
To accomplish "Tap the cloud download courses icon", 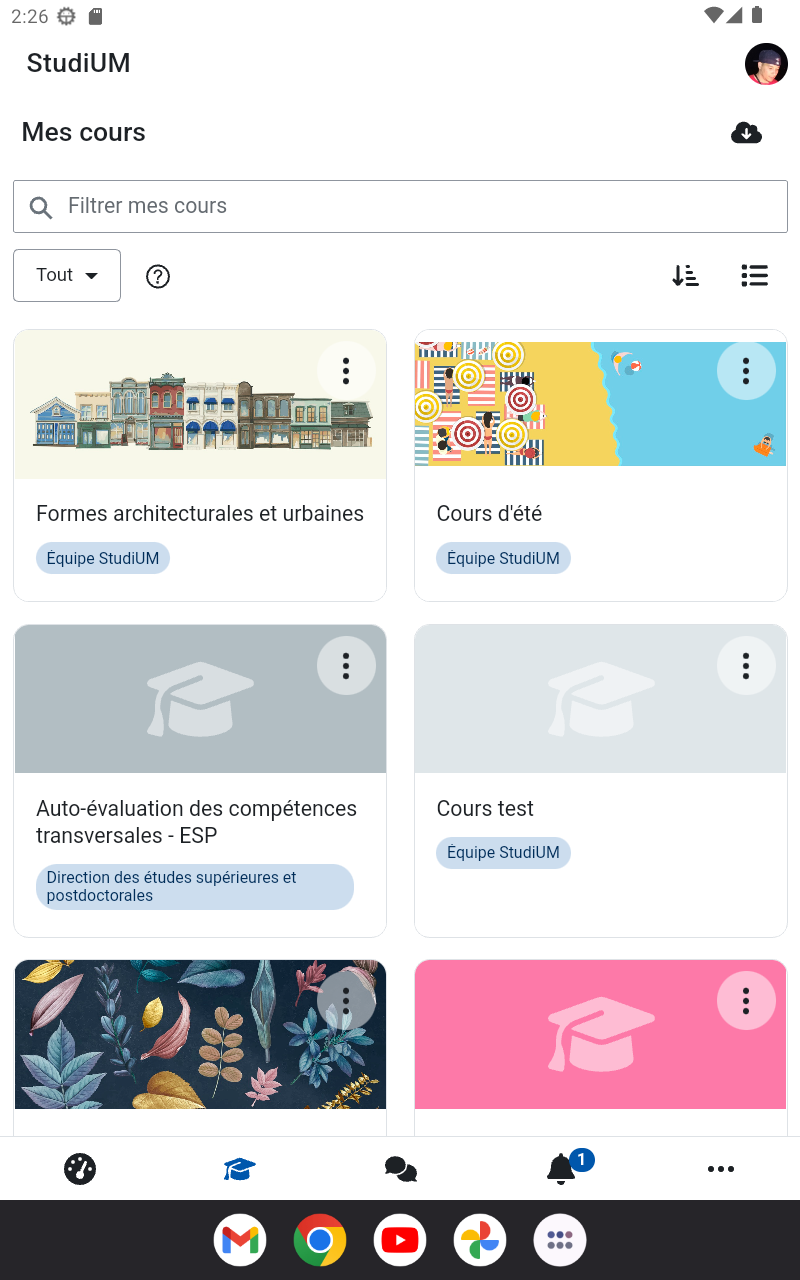I will coord(746,133).
